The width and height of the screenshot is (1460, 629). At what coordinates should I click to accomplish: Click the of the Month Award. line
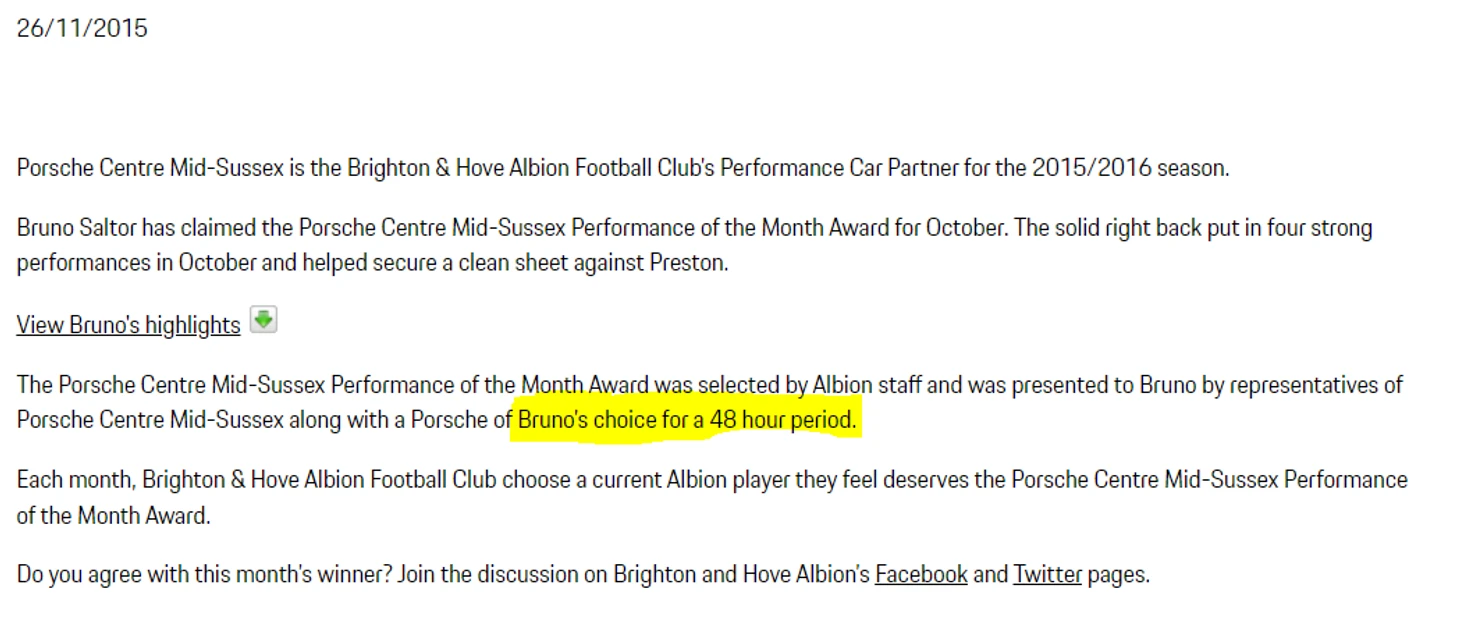114,516
